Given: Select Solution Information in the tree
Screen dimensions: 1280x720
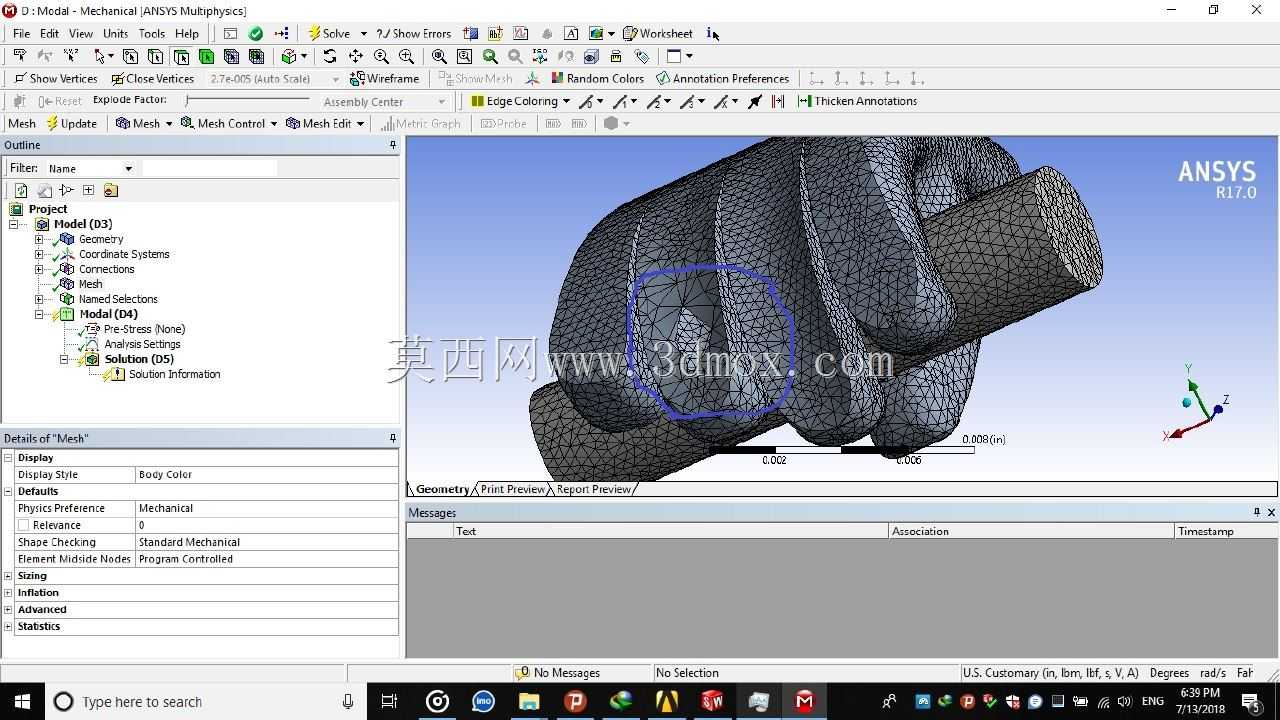Looking at the screenshot, I should coord(174,374).
